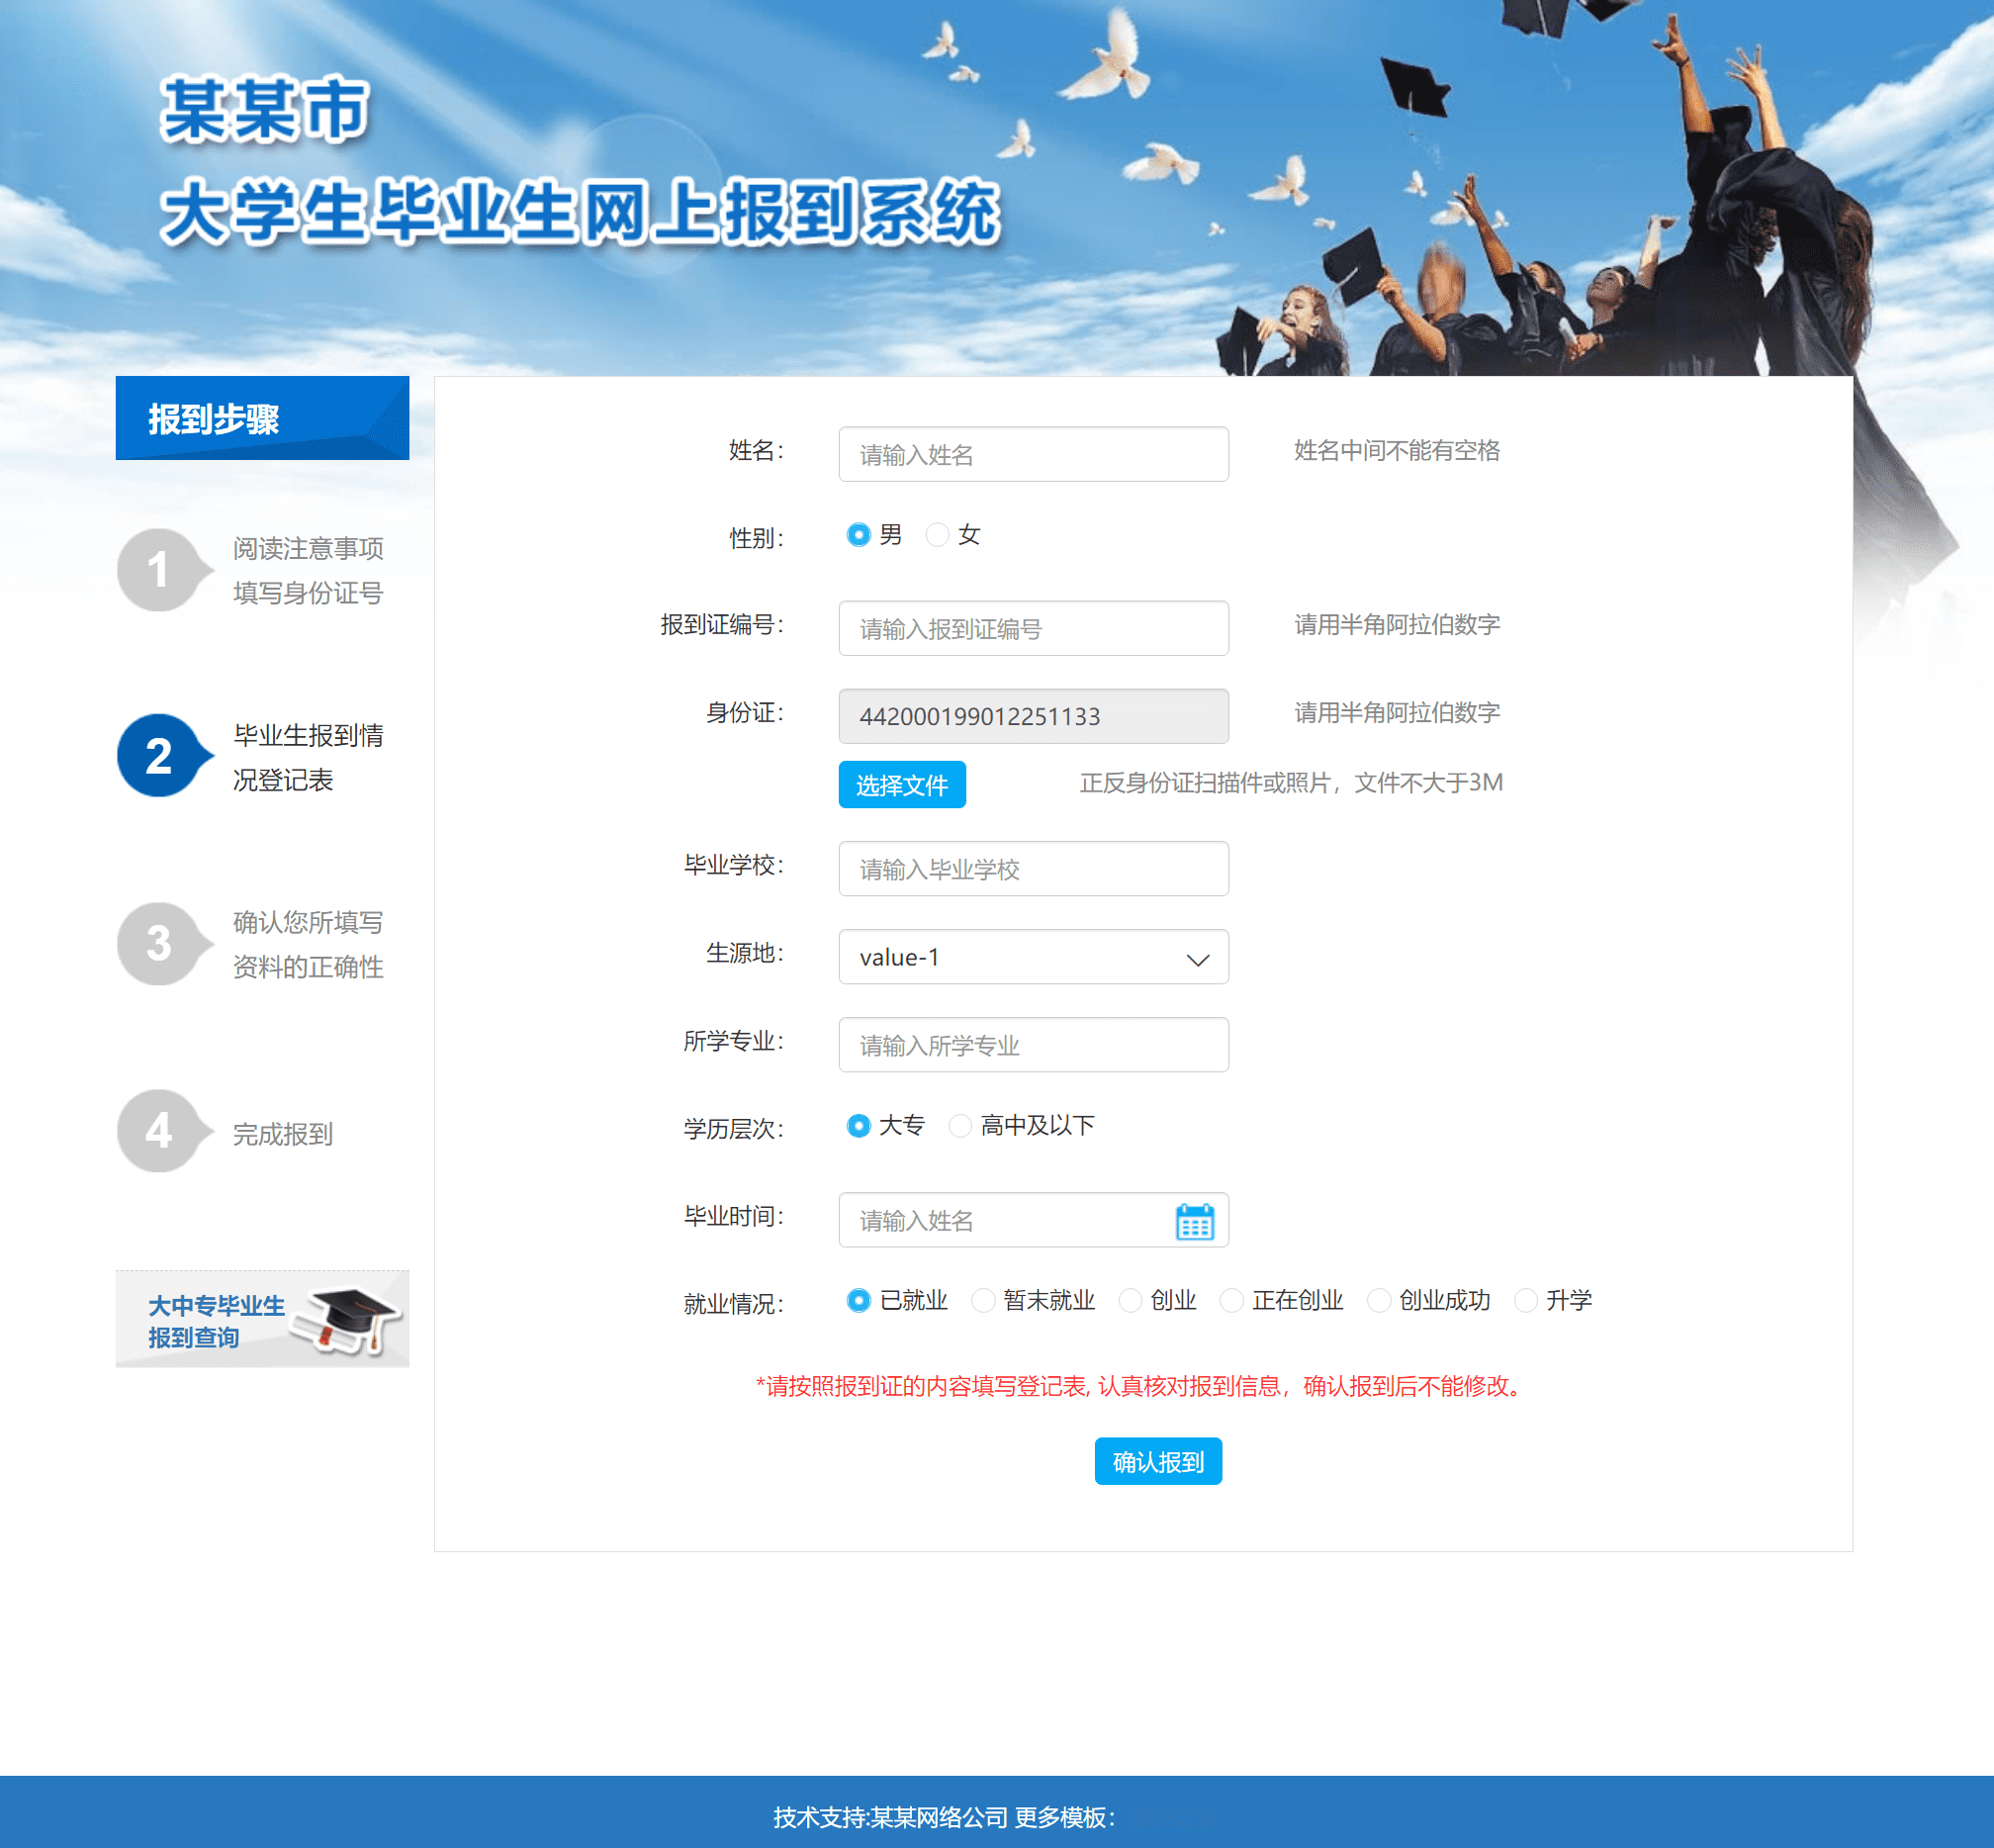Screen dimensions: 1994x1848
Task: Select 正在创业 employment status
Action: coord(1232,1300)
